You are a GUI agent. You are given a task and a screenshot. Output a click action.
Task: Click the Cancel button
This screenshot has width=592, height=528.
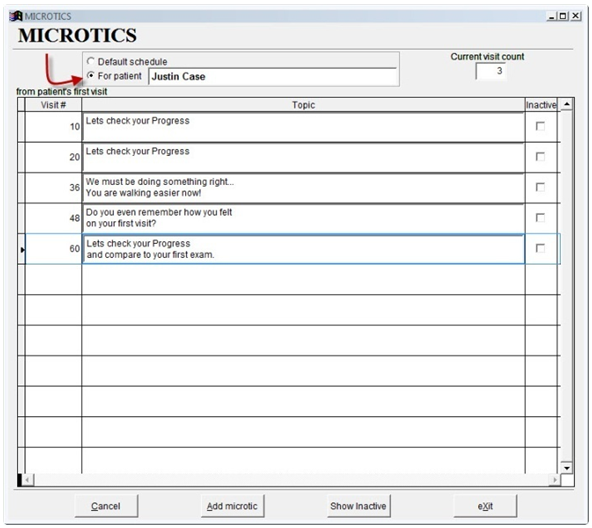(x=106, y=506)
